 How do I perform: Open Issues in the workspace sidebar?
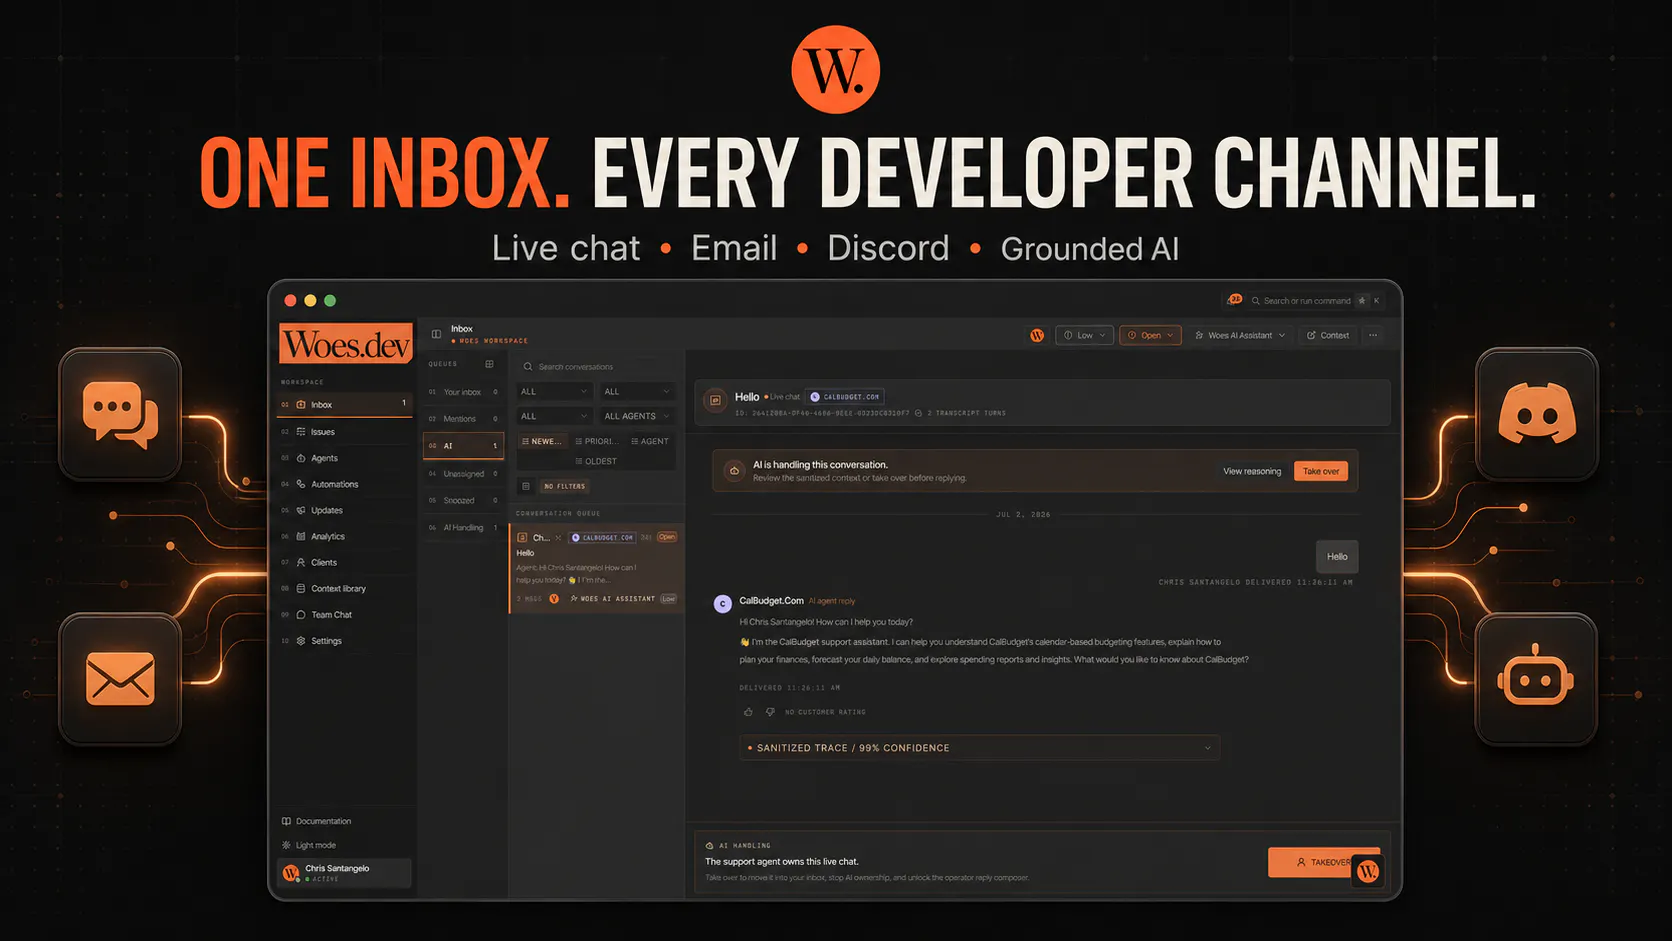[x=345, y=432]
